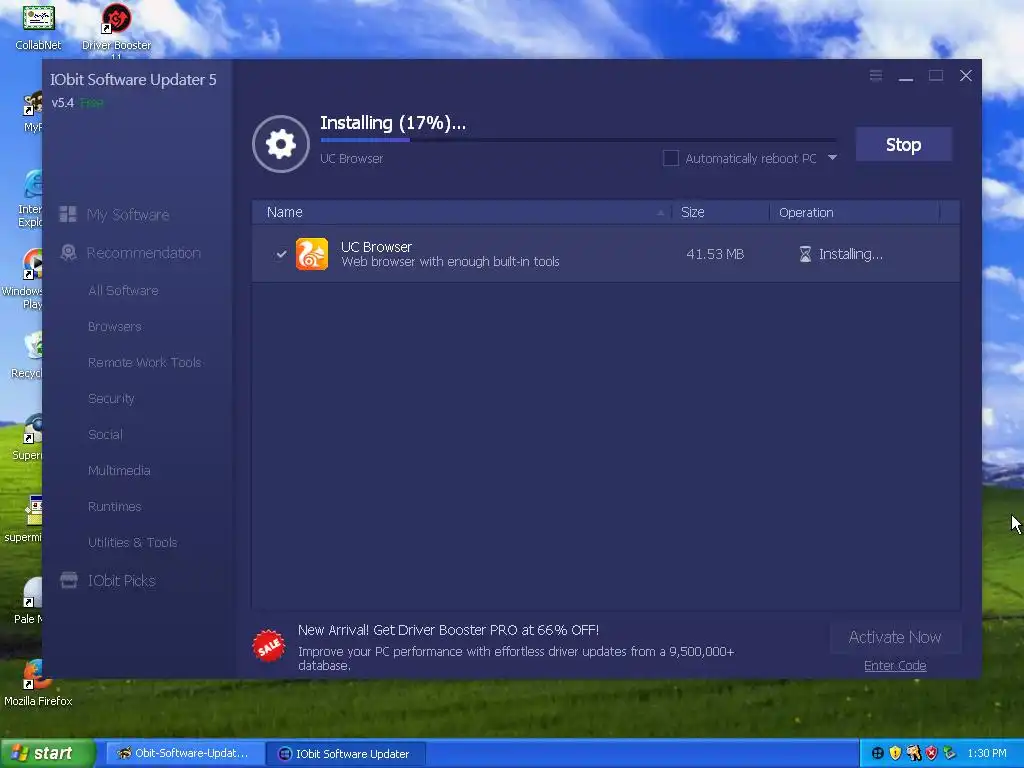Click the gear installing icon

(281, 144)
